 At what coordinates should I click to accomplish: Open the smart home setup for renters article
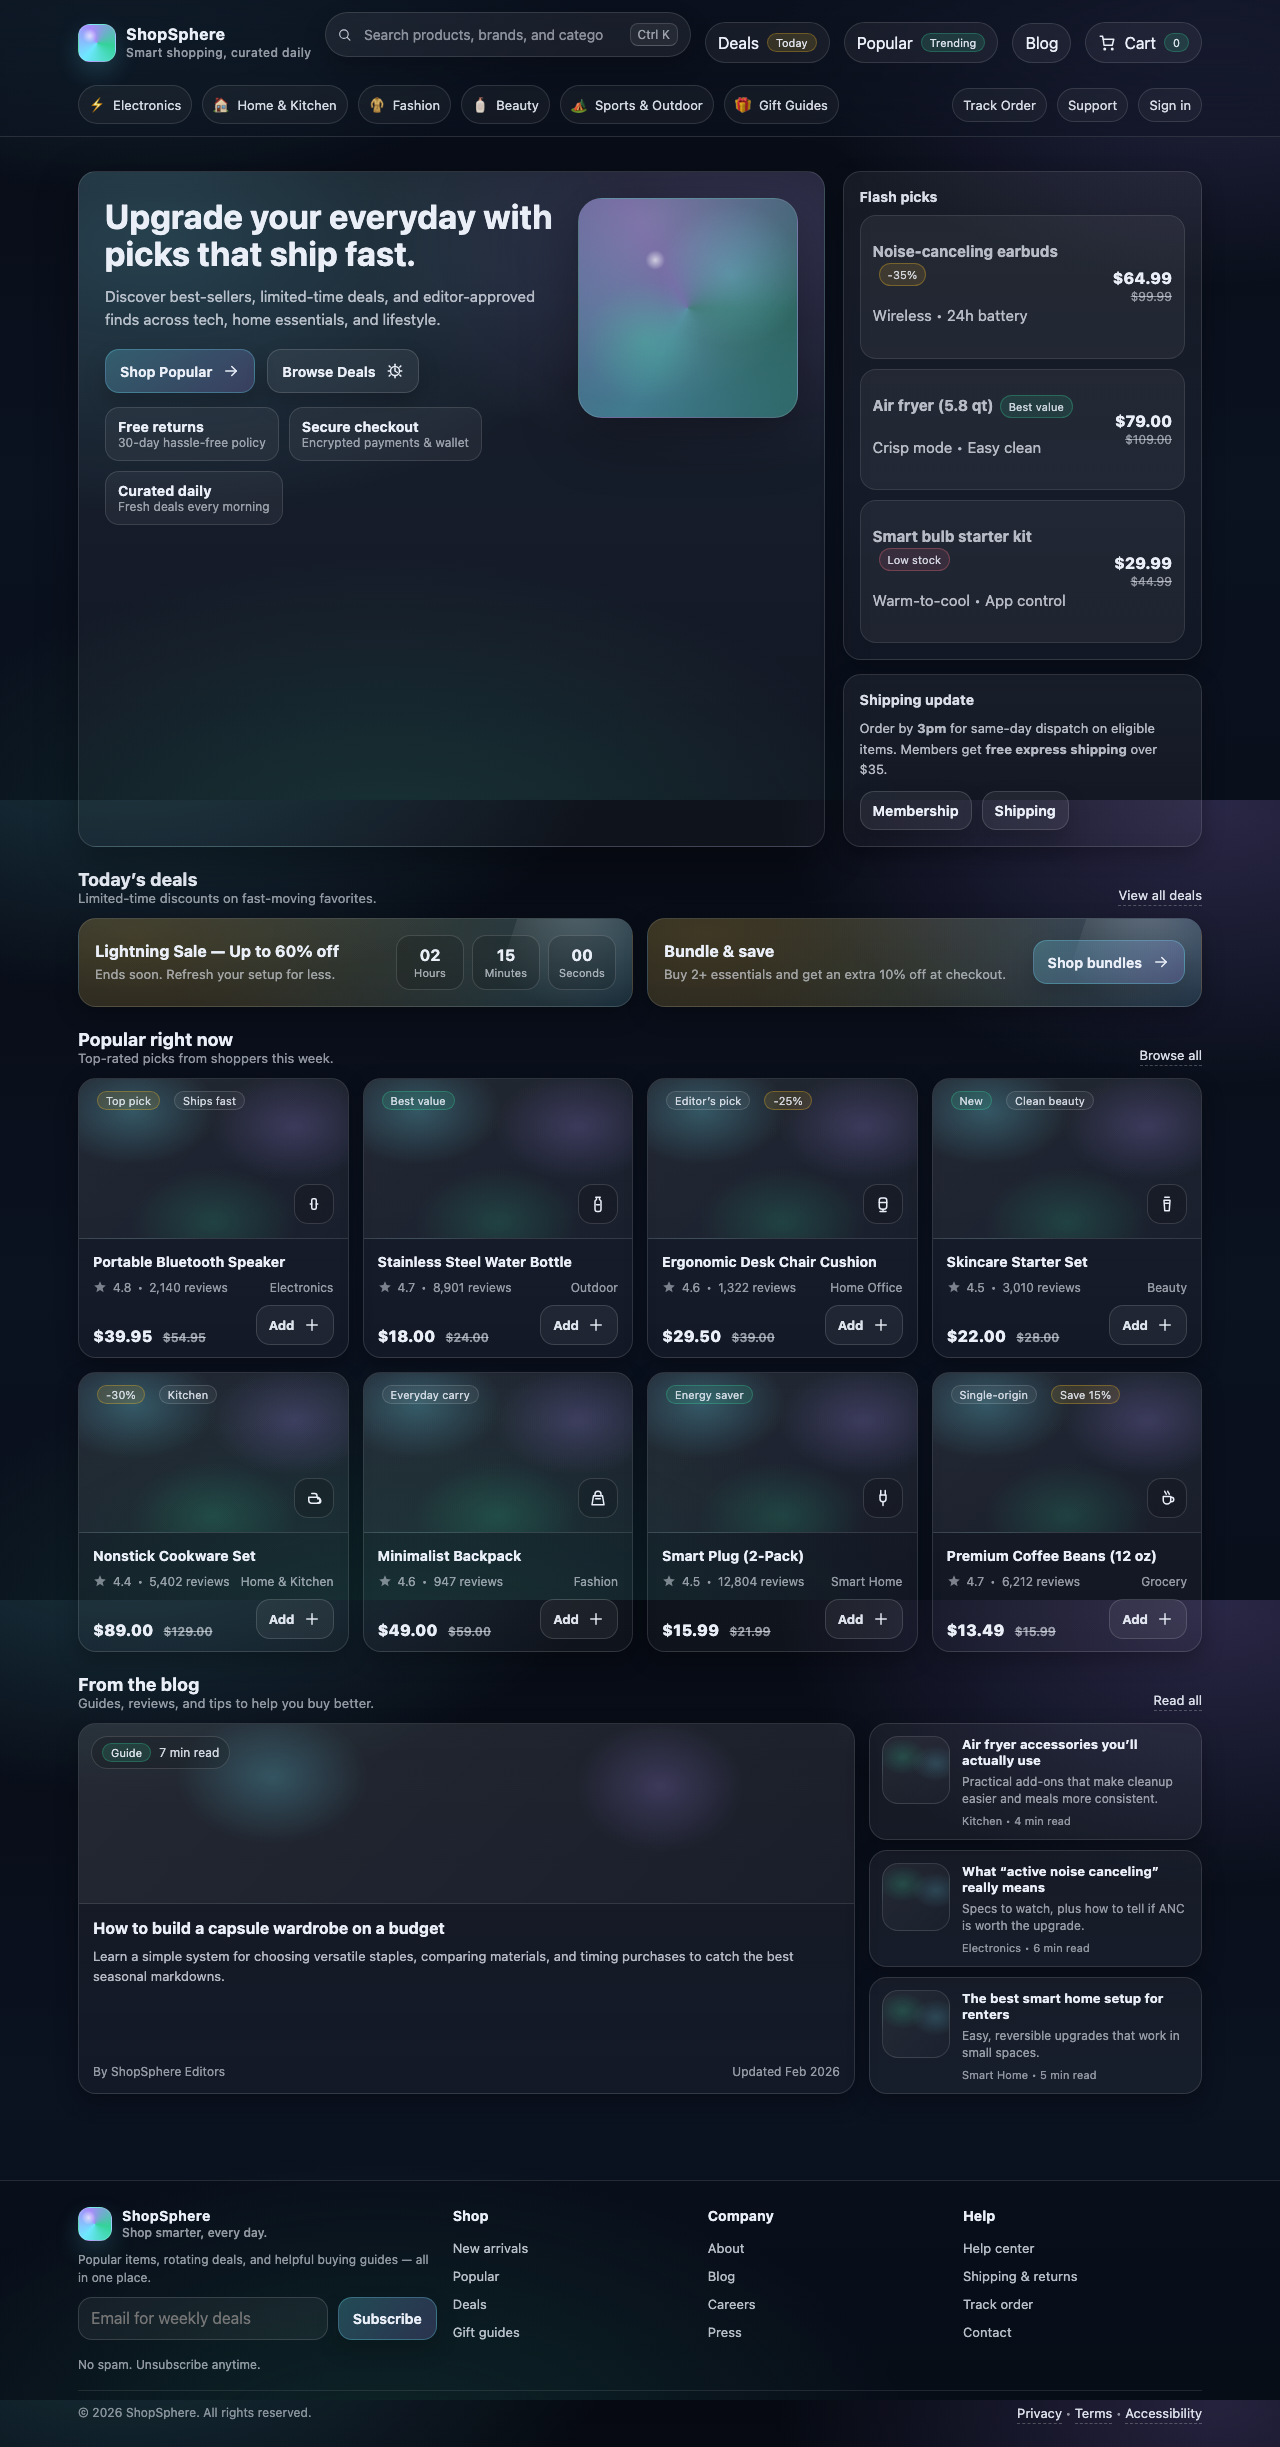click(1035, 2036)
